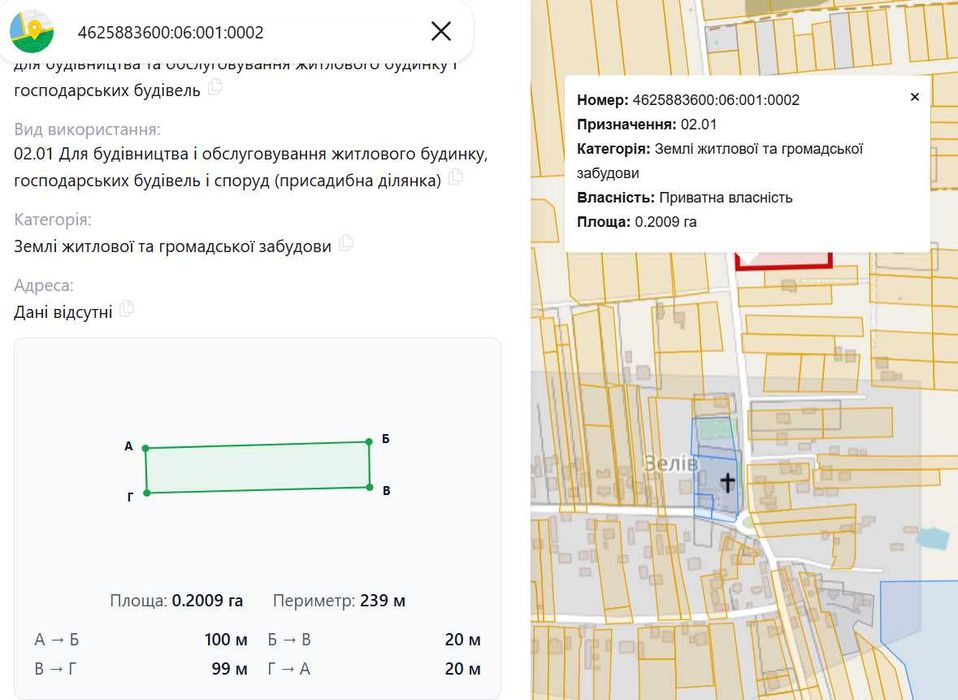Click vertex В on the parcel diagram
The height and width of the screenshot is (700, 958).
click(370, 487)
